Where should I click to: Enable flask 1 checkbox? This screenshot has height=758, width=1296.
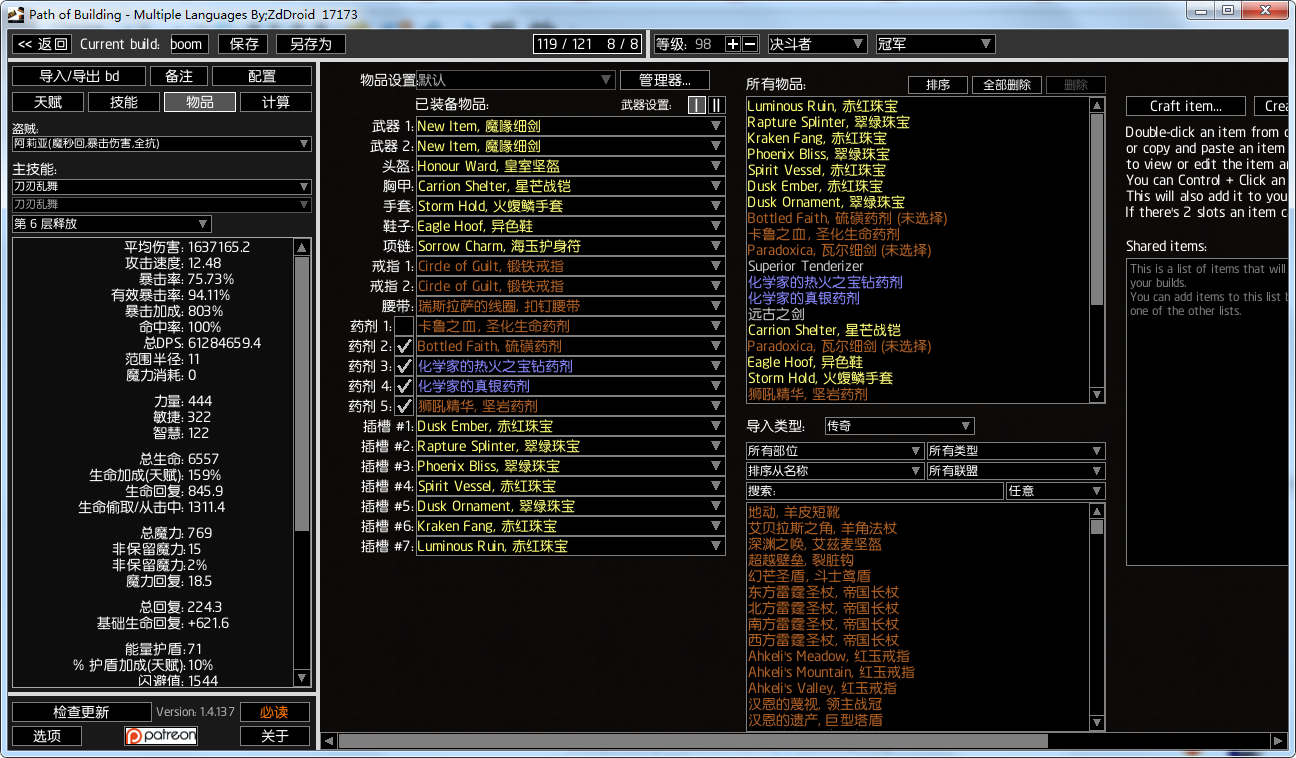[404, 326]
